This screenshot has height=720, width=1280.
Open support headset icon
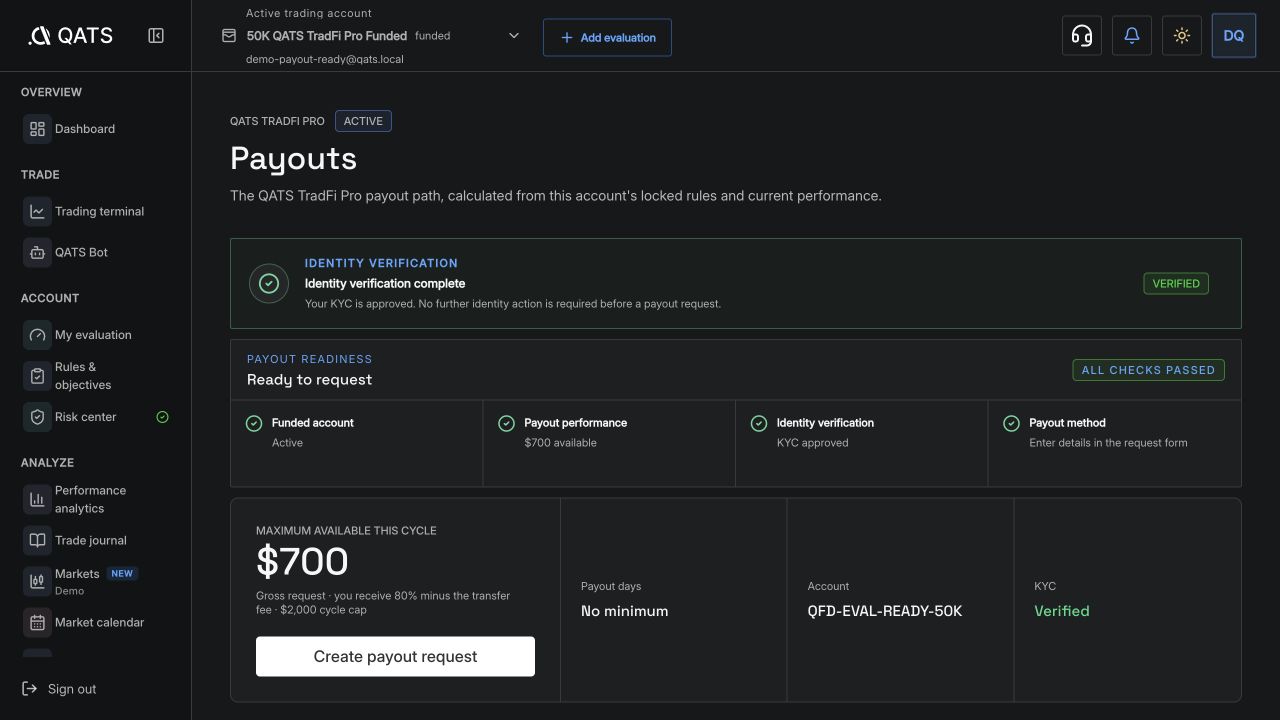click(x=1081, y=36)
